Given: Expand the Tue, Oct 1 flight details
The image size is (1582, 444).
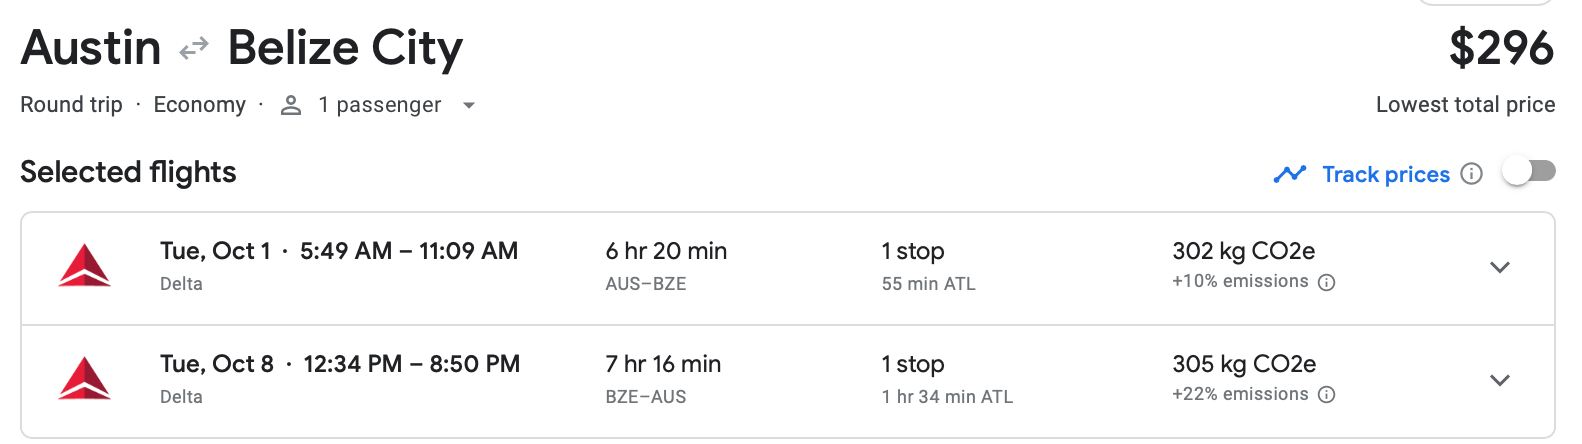Looking at the screenshot, I should click(1499, 267).
